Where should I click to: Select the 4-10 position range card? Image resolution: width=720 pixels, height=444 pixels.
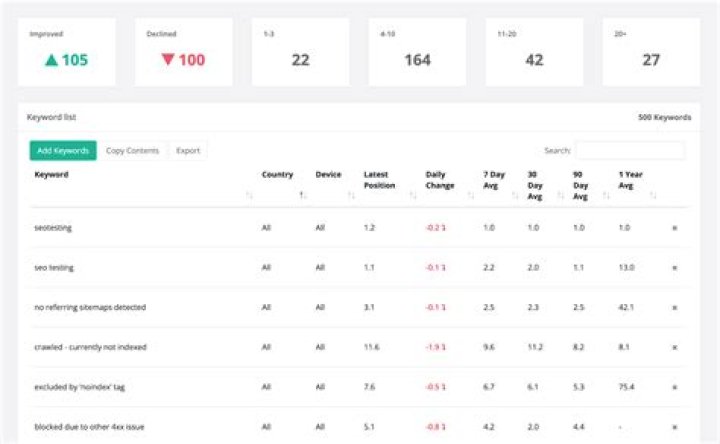(x=417, y=52)
